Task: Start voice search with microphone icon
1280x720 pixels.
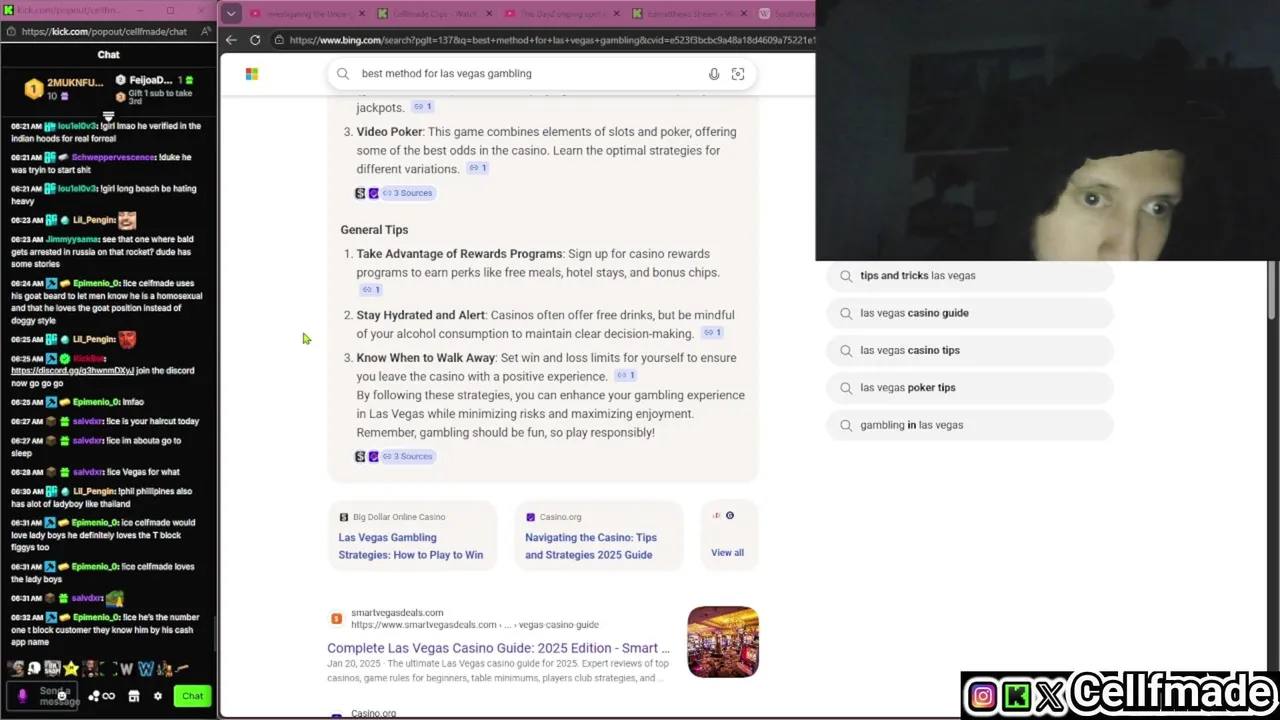Action: pos(714,74)
